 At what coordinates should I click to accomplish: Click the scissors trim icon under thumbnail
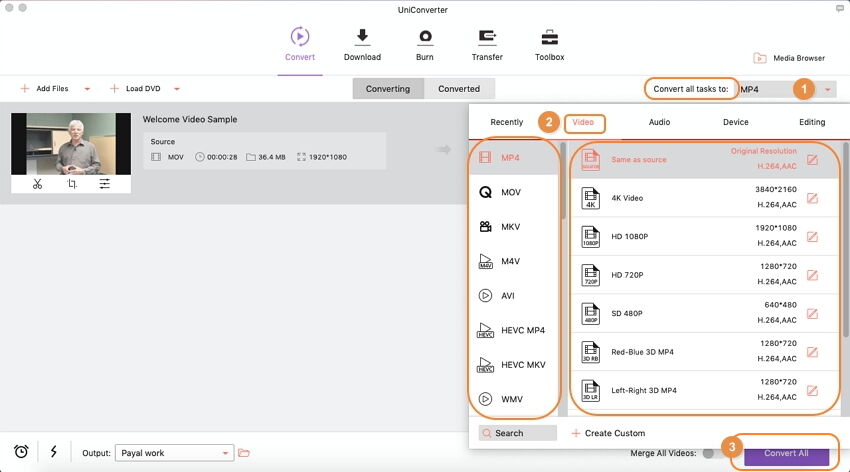(x=37, y=184)
